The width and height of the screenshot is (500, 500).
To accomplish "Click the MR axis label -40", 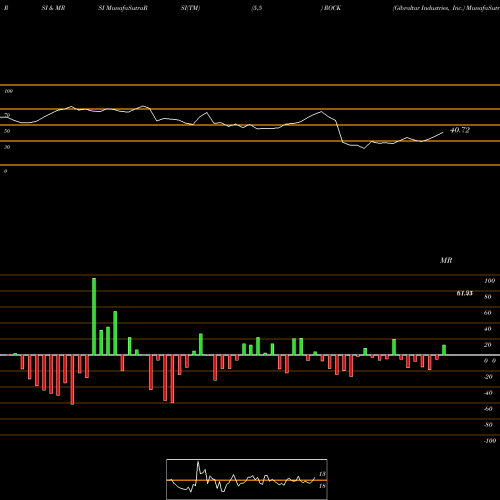I will click(x=488, y=393).
